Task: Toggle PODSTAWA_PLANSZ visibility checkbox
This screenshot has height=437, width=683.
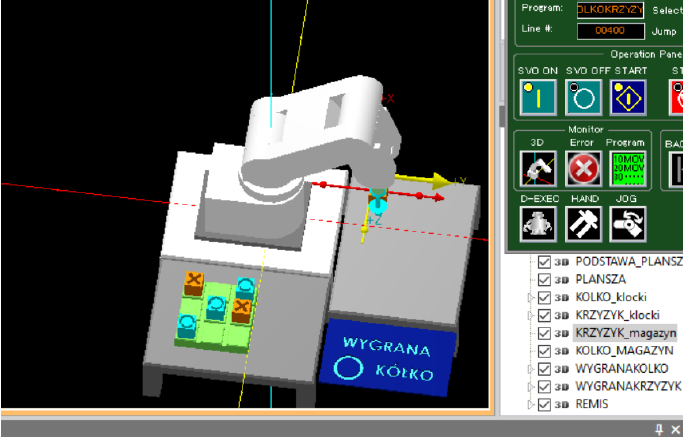Action: pyautogui.click(x=544, y=262)
